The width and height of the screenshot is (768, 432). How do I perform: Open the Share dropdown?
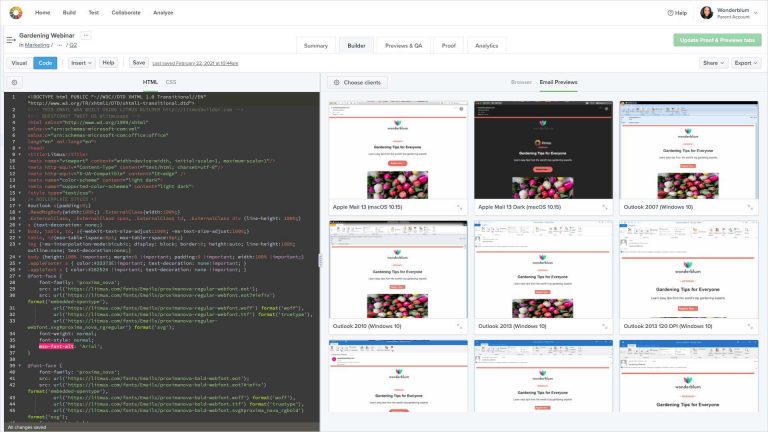[713, 63]
